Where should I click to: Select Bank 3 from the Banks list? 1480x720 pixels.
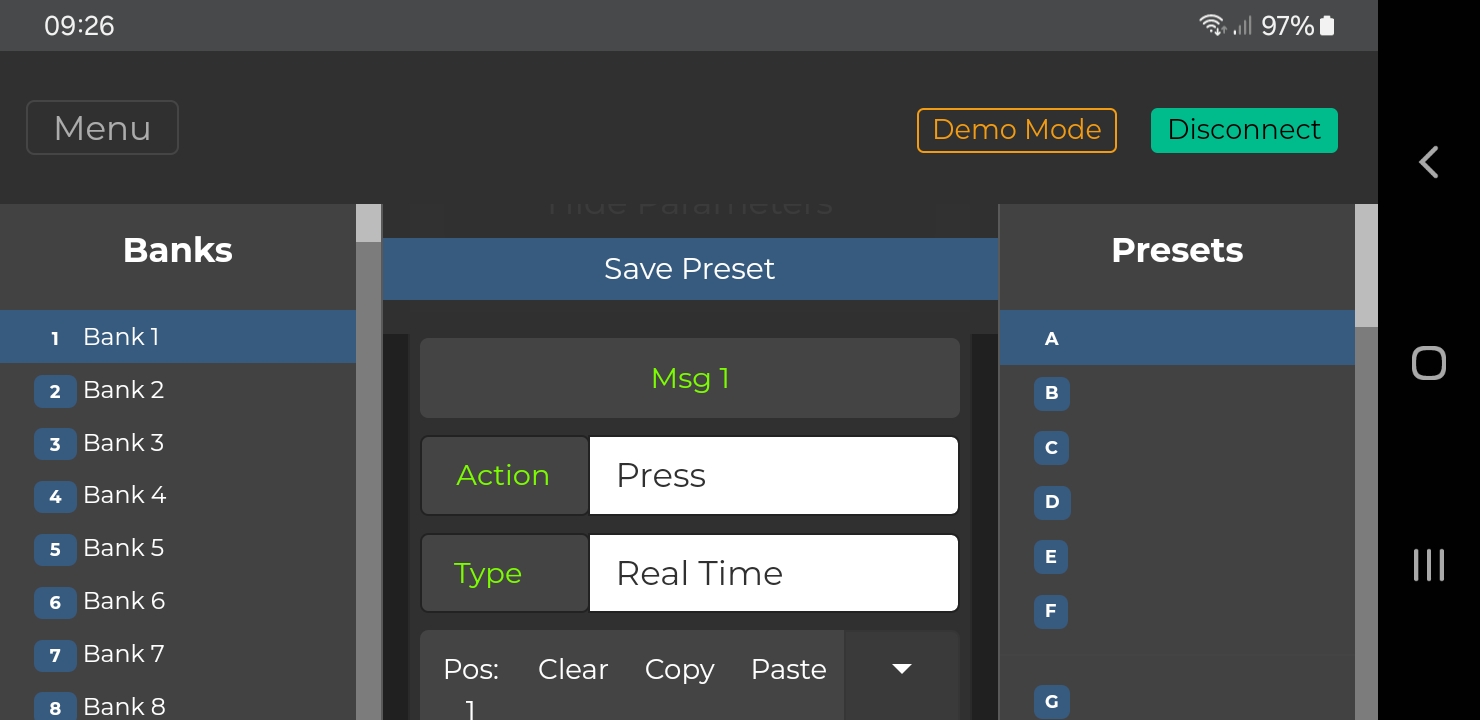123,443
